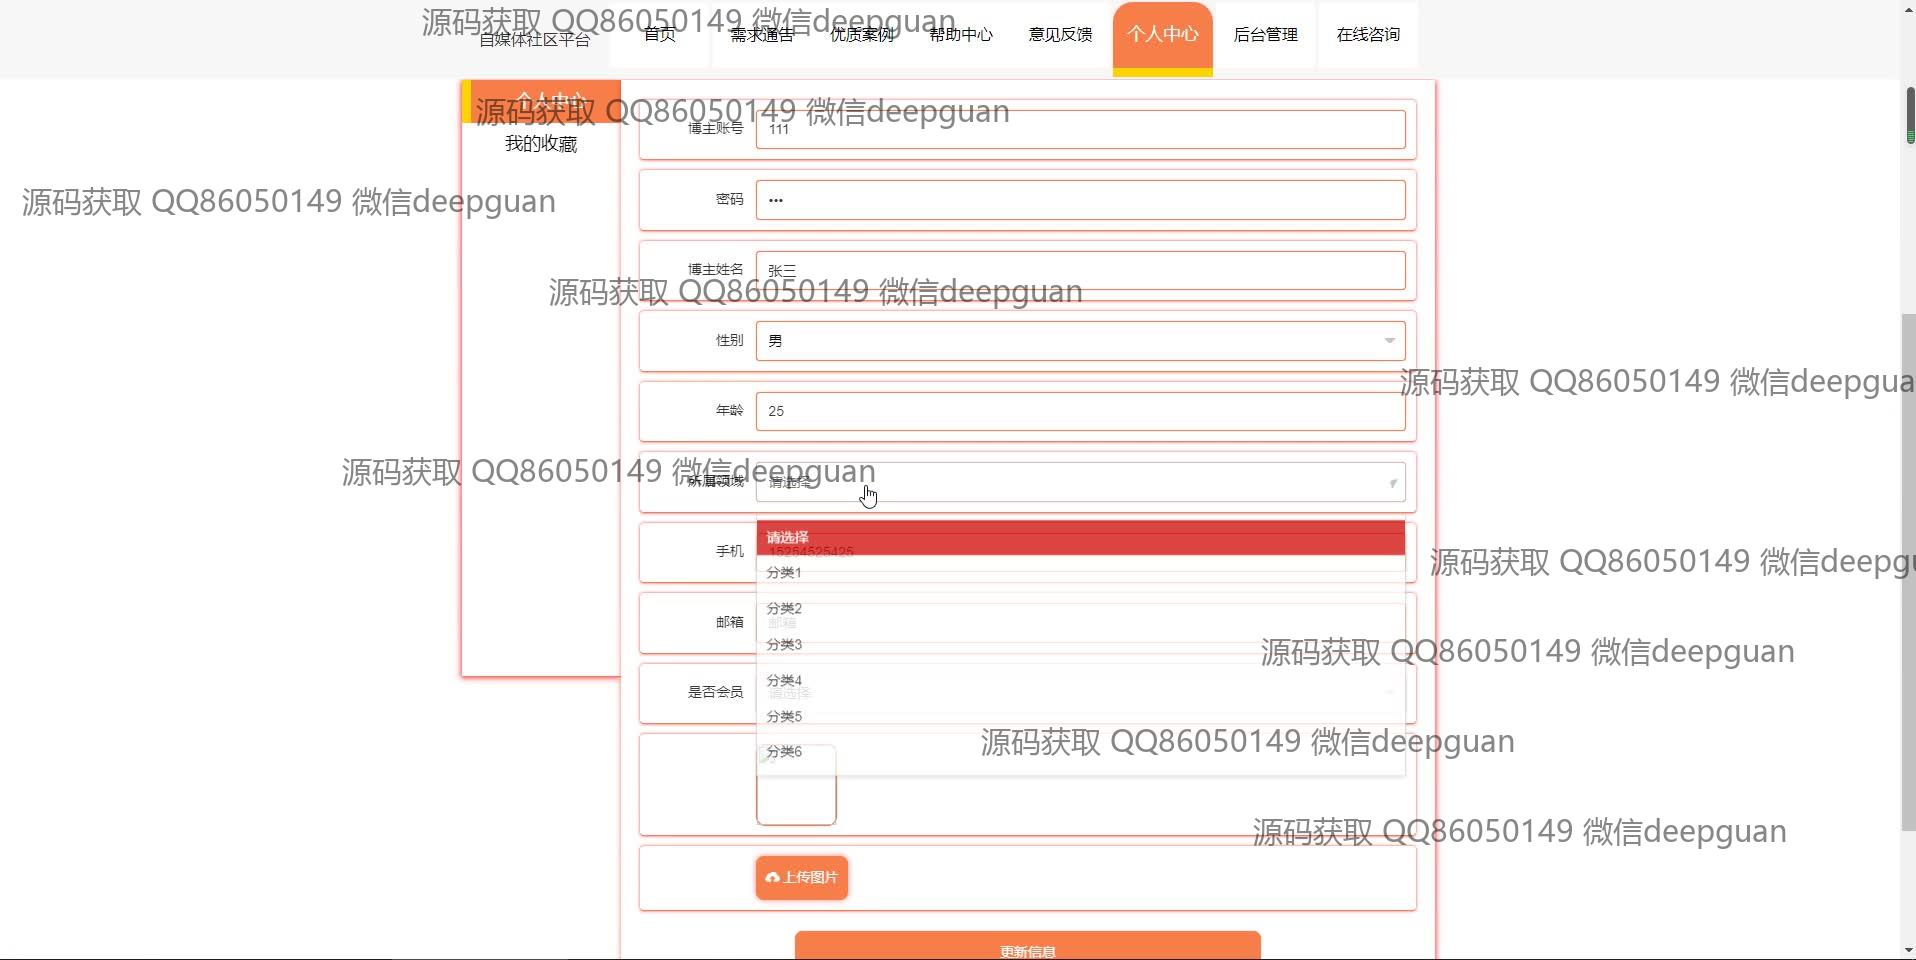Click the 博主姓名 input field
The width and height of the screenshot is (1916, 960).
tap(1080, 270)
